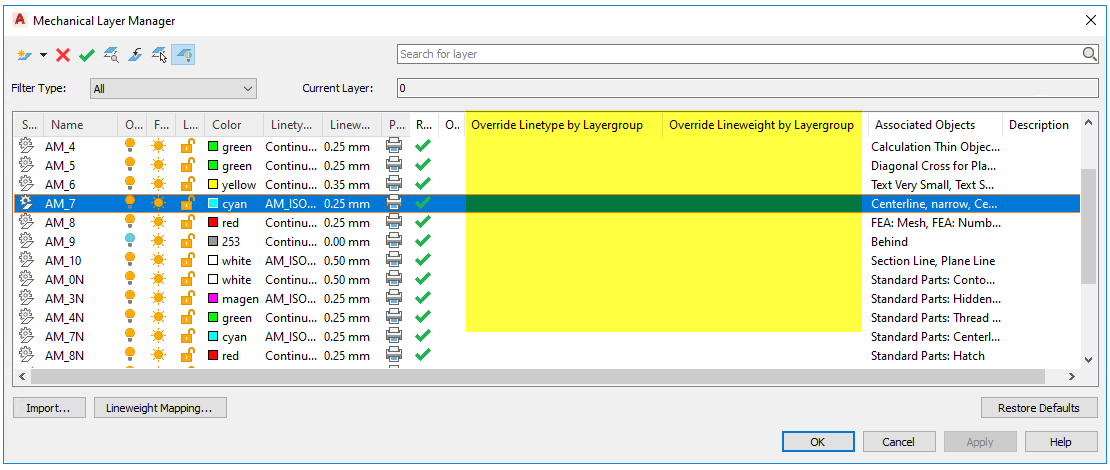Click the green color swatch of AM_4
This screenshot has height=470, width=1110.
tap(213, 147)
